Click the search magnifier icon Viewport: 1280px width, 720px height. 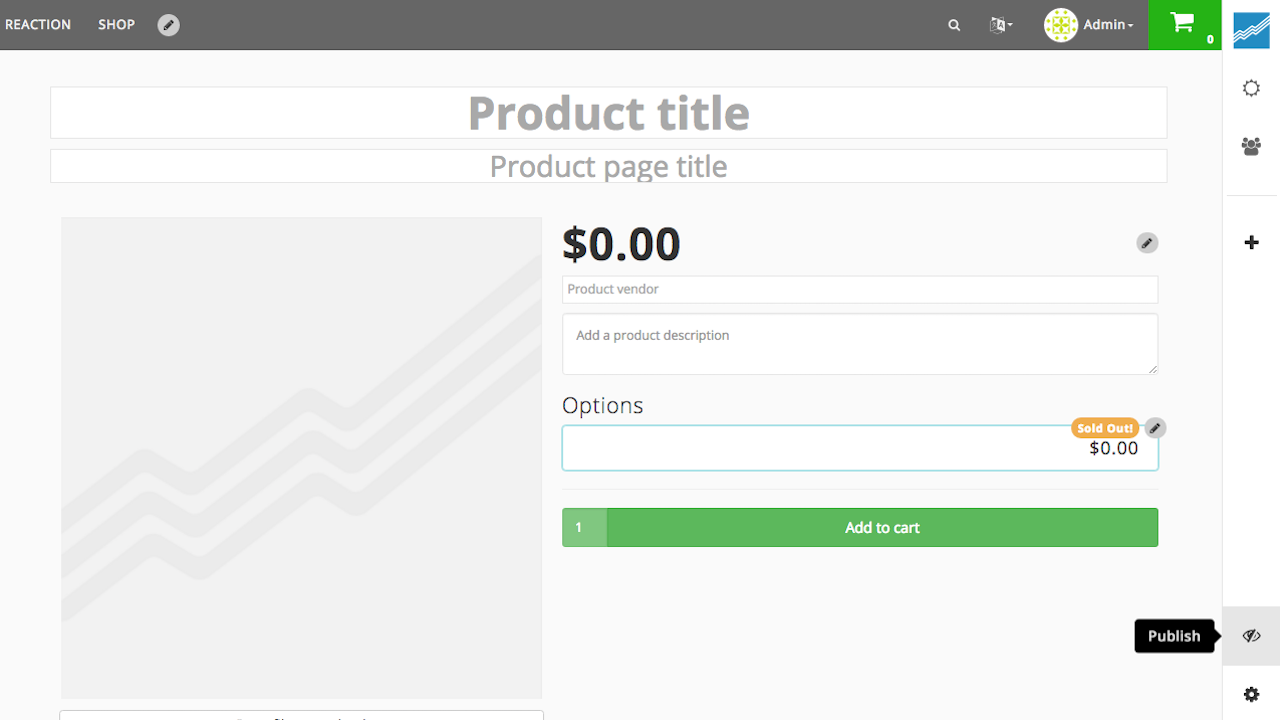[x=954, y=25]
